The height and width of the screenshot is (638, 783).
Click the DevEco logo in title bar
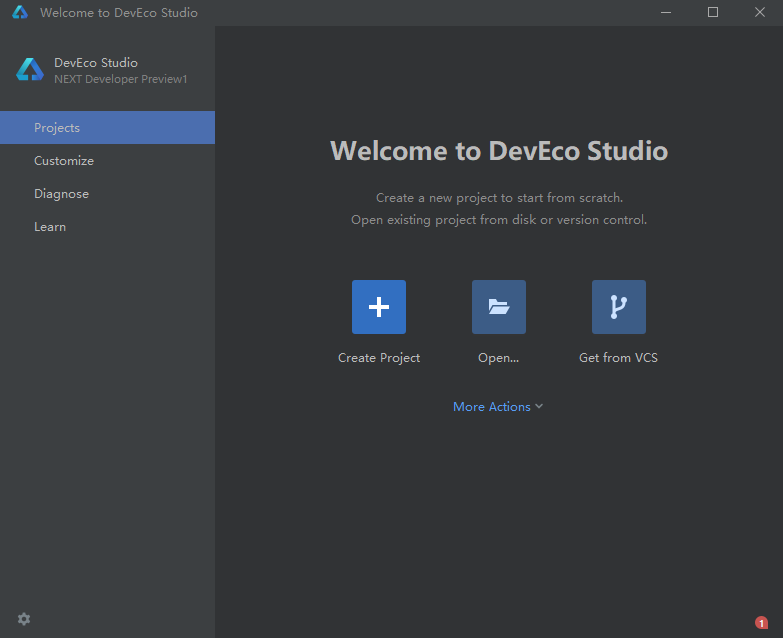(x=20, y=13)
